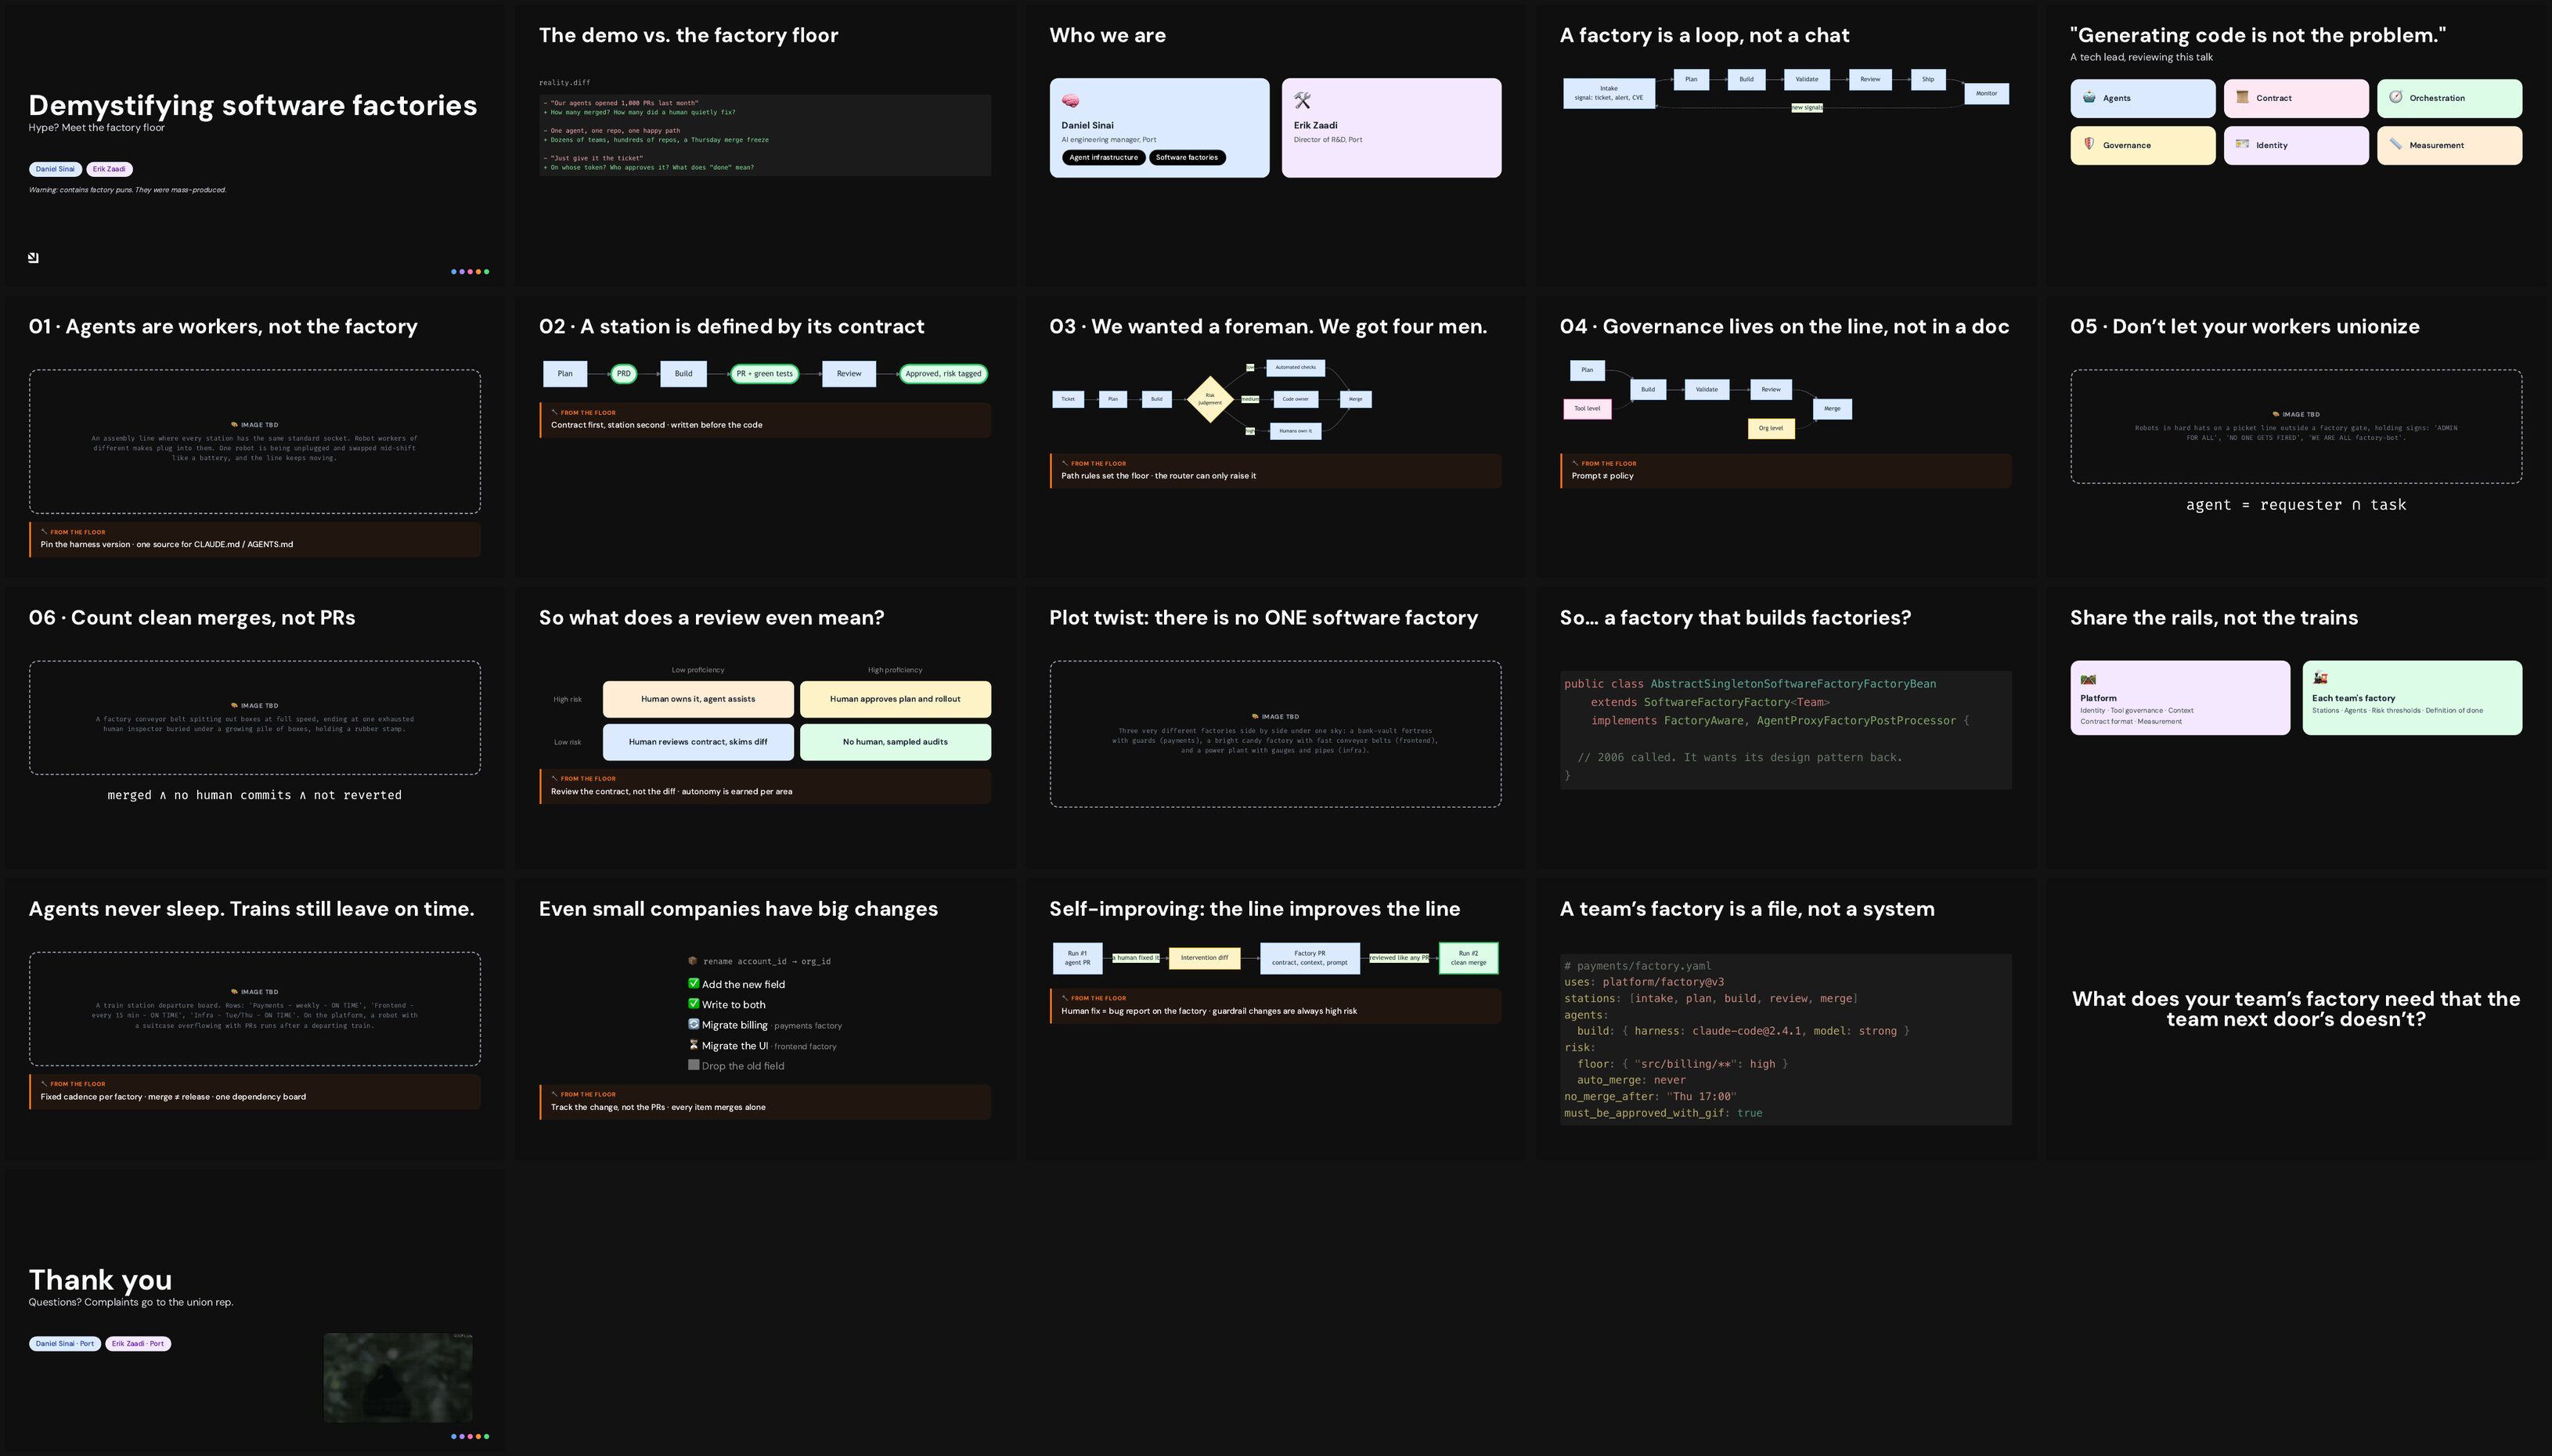Click the railway track icon above Platform
This screenshot has height=1456, width=2552.
pos(2088,679)
